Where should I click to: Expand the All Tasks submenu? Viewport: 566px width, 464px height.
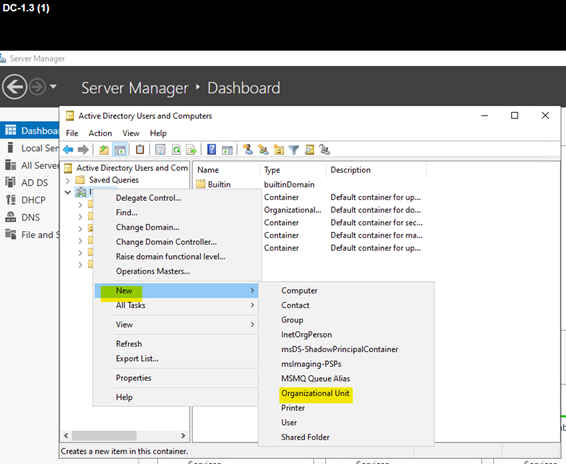click(x=176, y=305)
